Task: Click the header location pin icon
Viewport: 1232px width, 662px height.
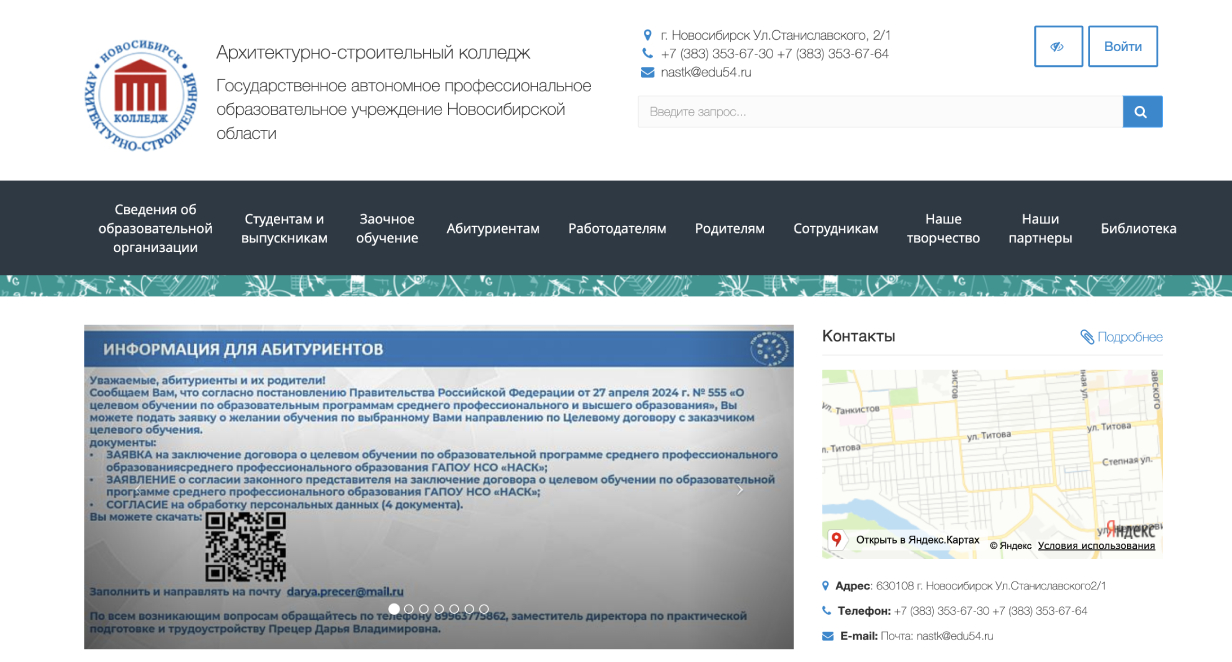Action: pos(647,35)
